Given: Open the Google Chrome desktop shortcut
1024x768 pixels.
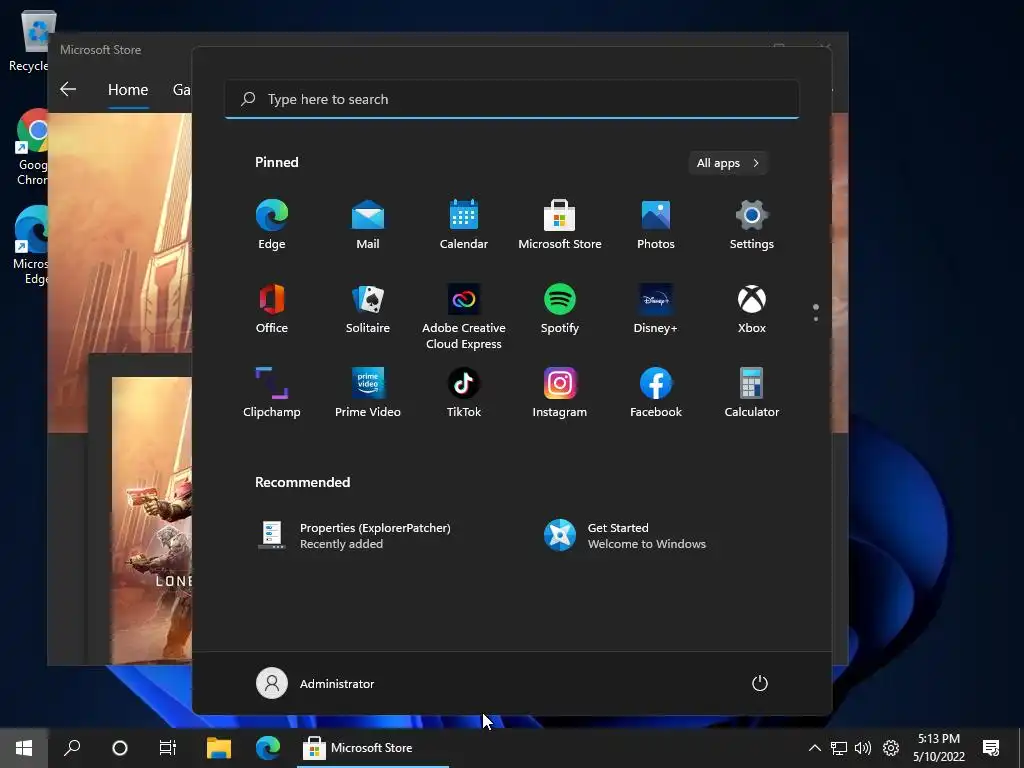Looking at the screenshot, I should pos(33,147).
